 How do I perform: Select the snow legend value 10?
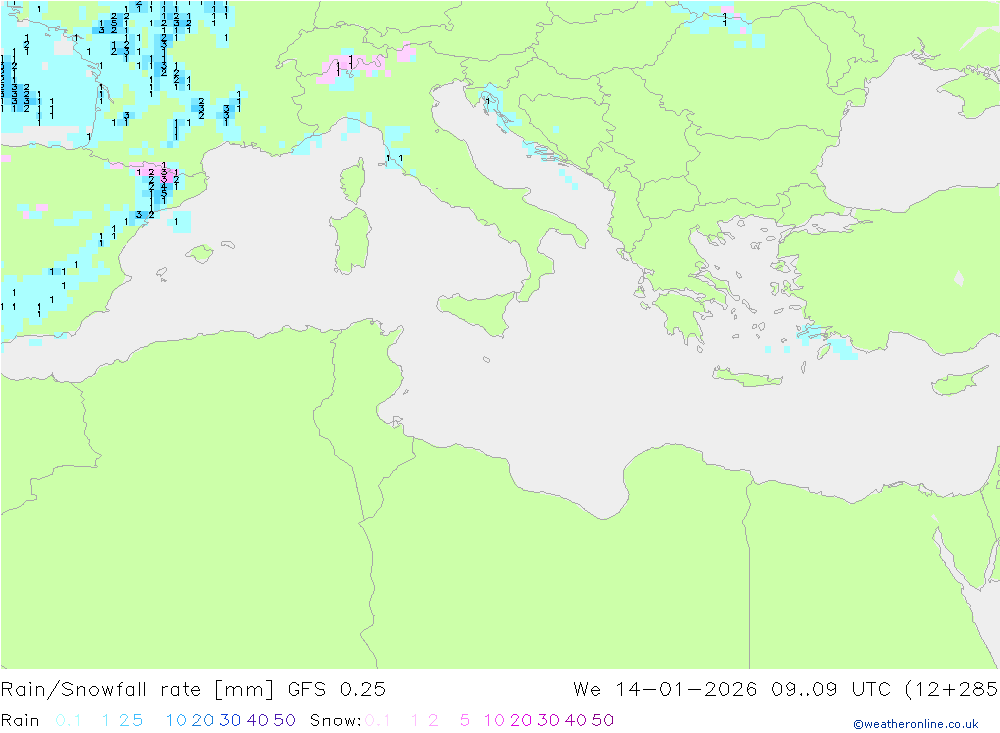[x=494, y=720]
